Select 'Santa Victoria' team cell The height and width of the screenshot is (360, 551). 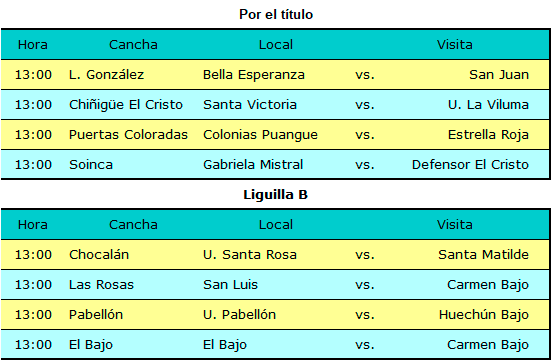(250, 104)
